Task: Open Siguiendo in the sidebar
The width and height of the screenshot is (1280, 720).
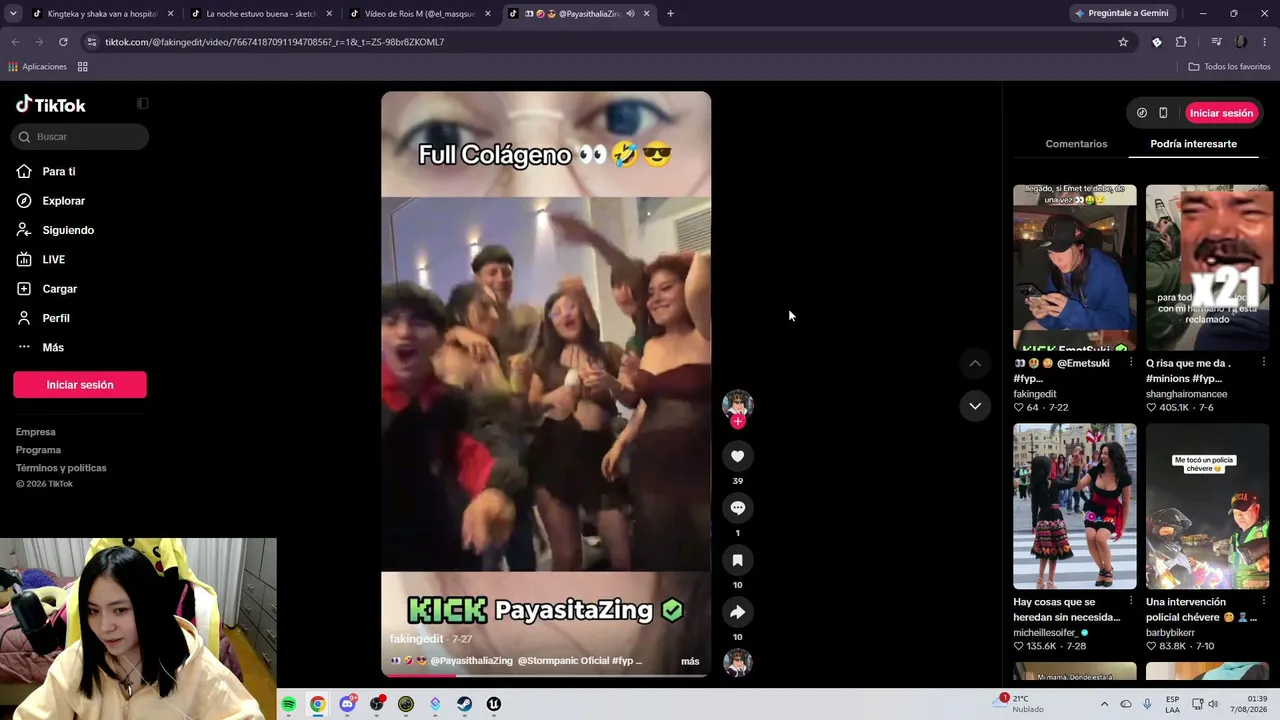Action: (68, 230)
